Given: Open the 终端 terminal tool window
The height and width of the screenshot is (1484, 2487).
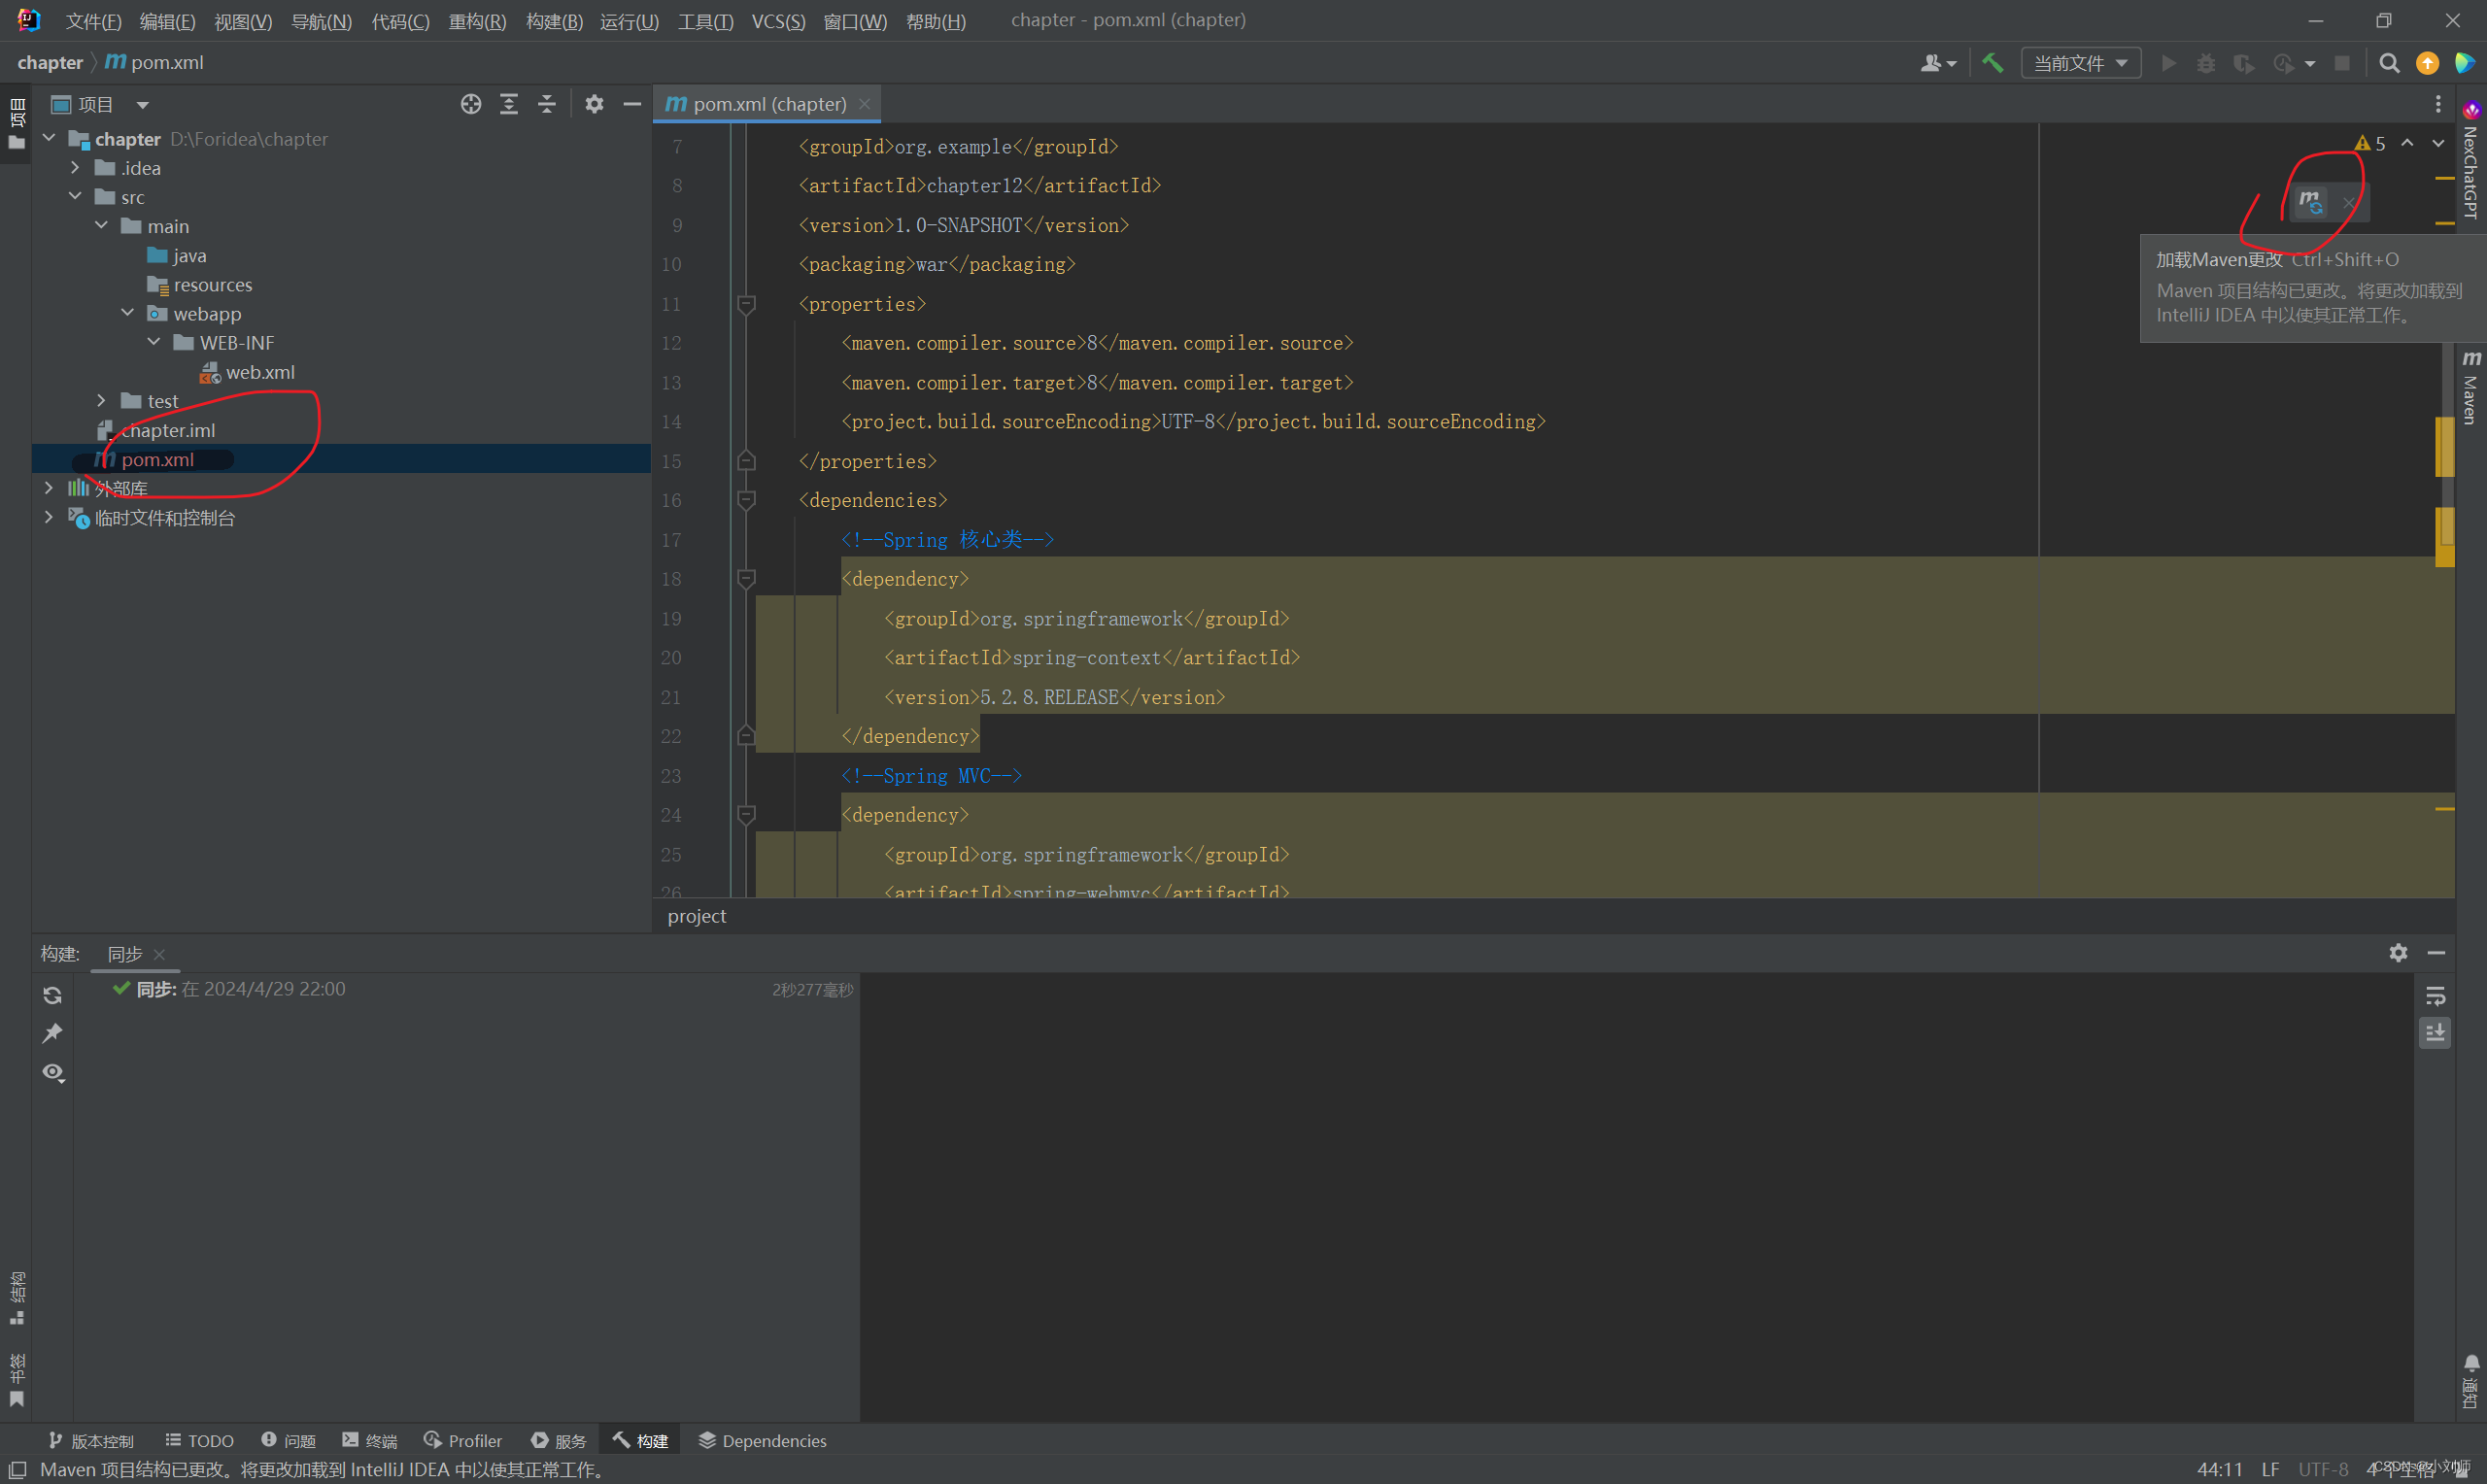Looking at the screenshot, I should (370, 1440).
